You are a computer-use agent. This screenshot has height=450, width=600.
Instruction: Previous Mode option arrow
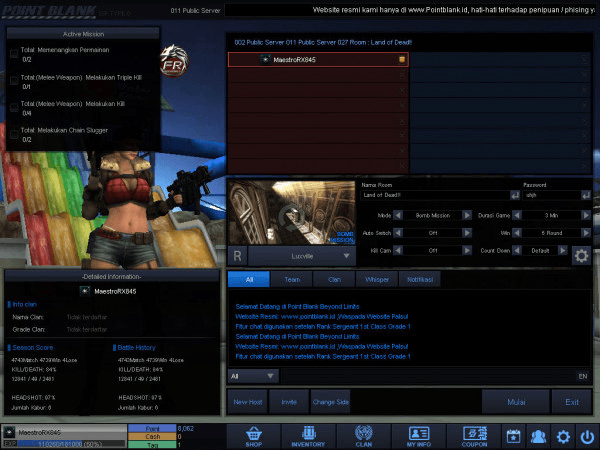pos(398,215)
